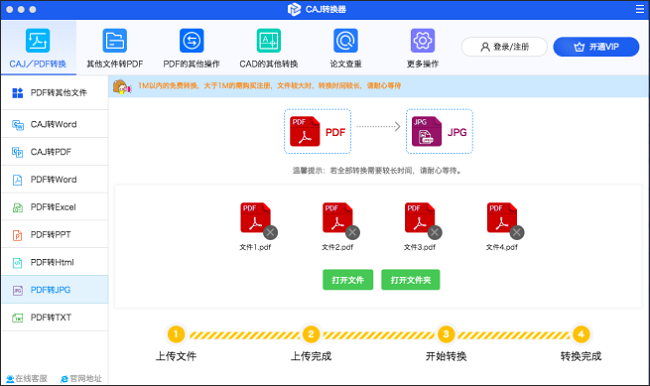
Task: Click step 1 circle 上传文件
Action: pos(176,334)
